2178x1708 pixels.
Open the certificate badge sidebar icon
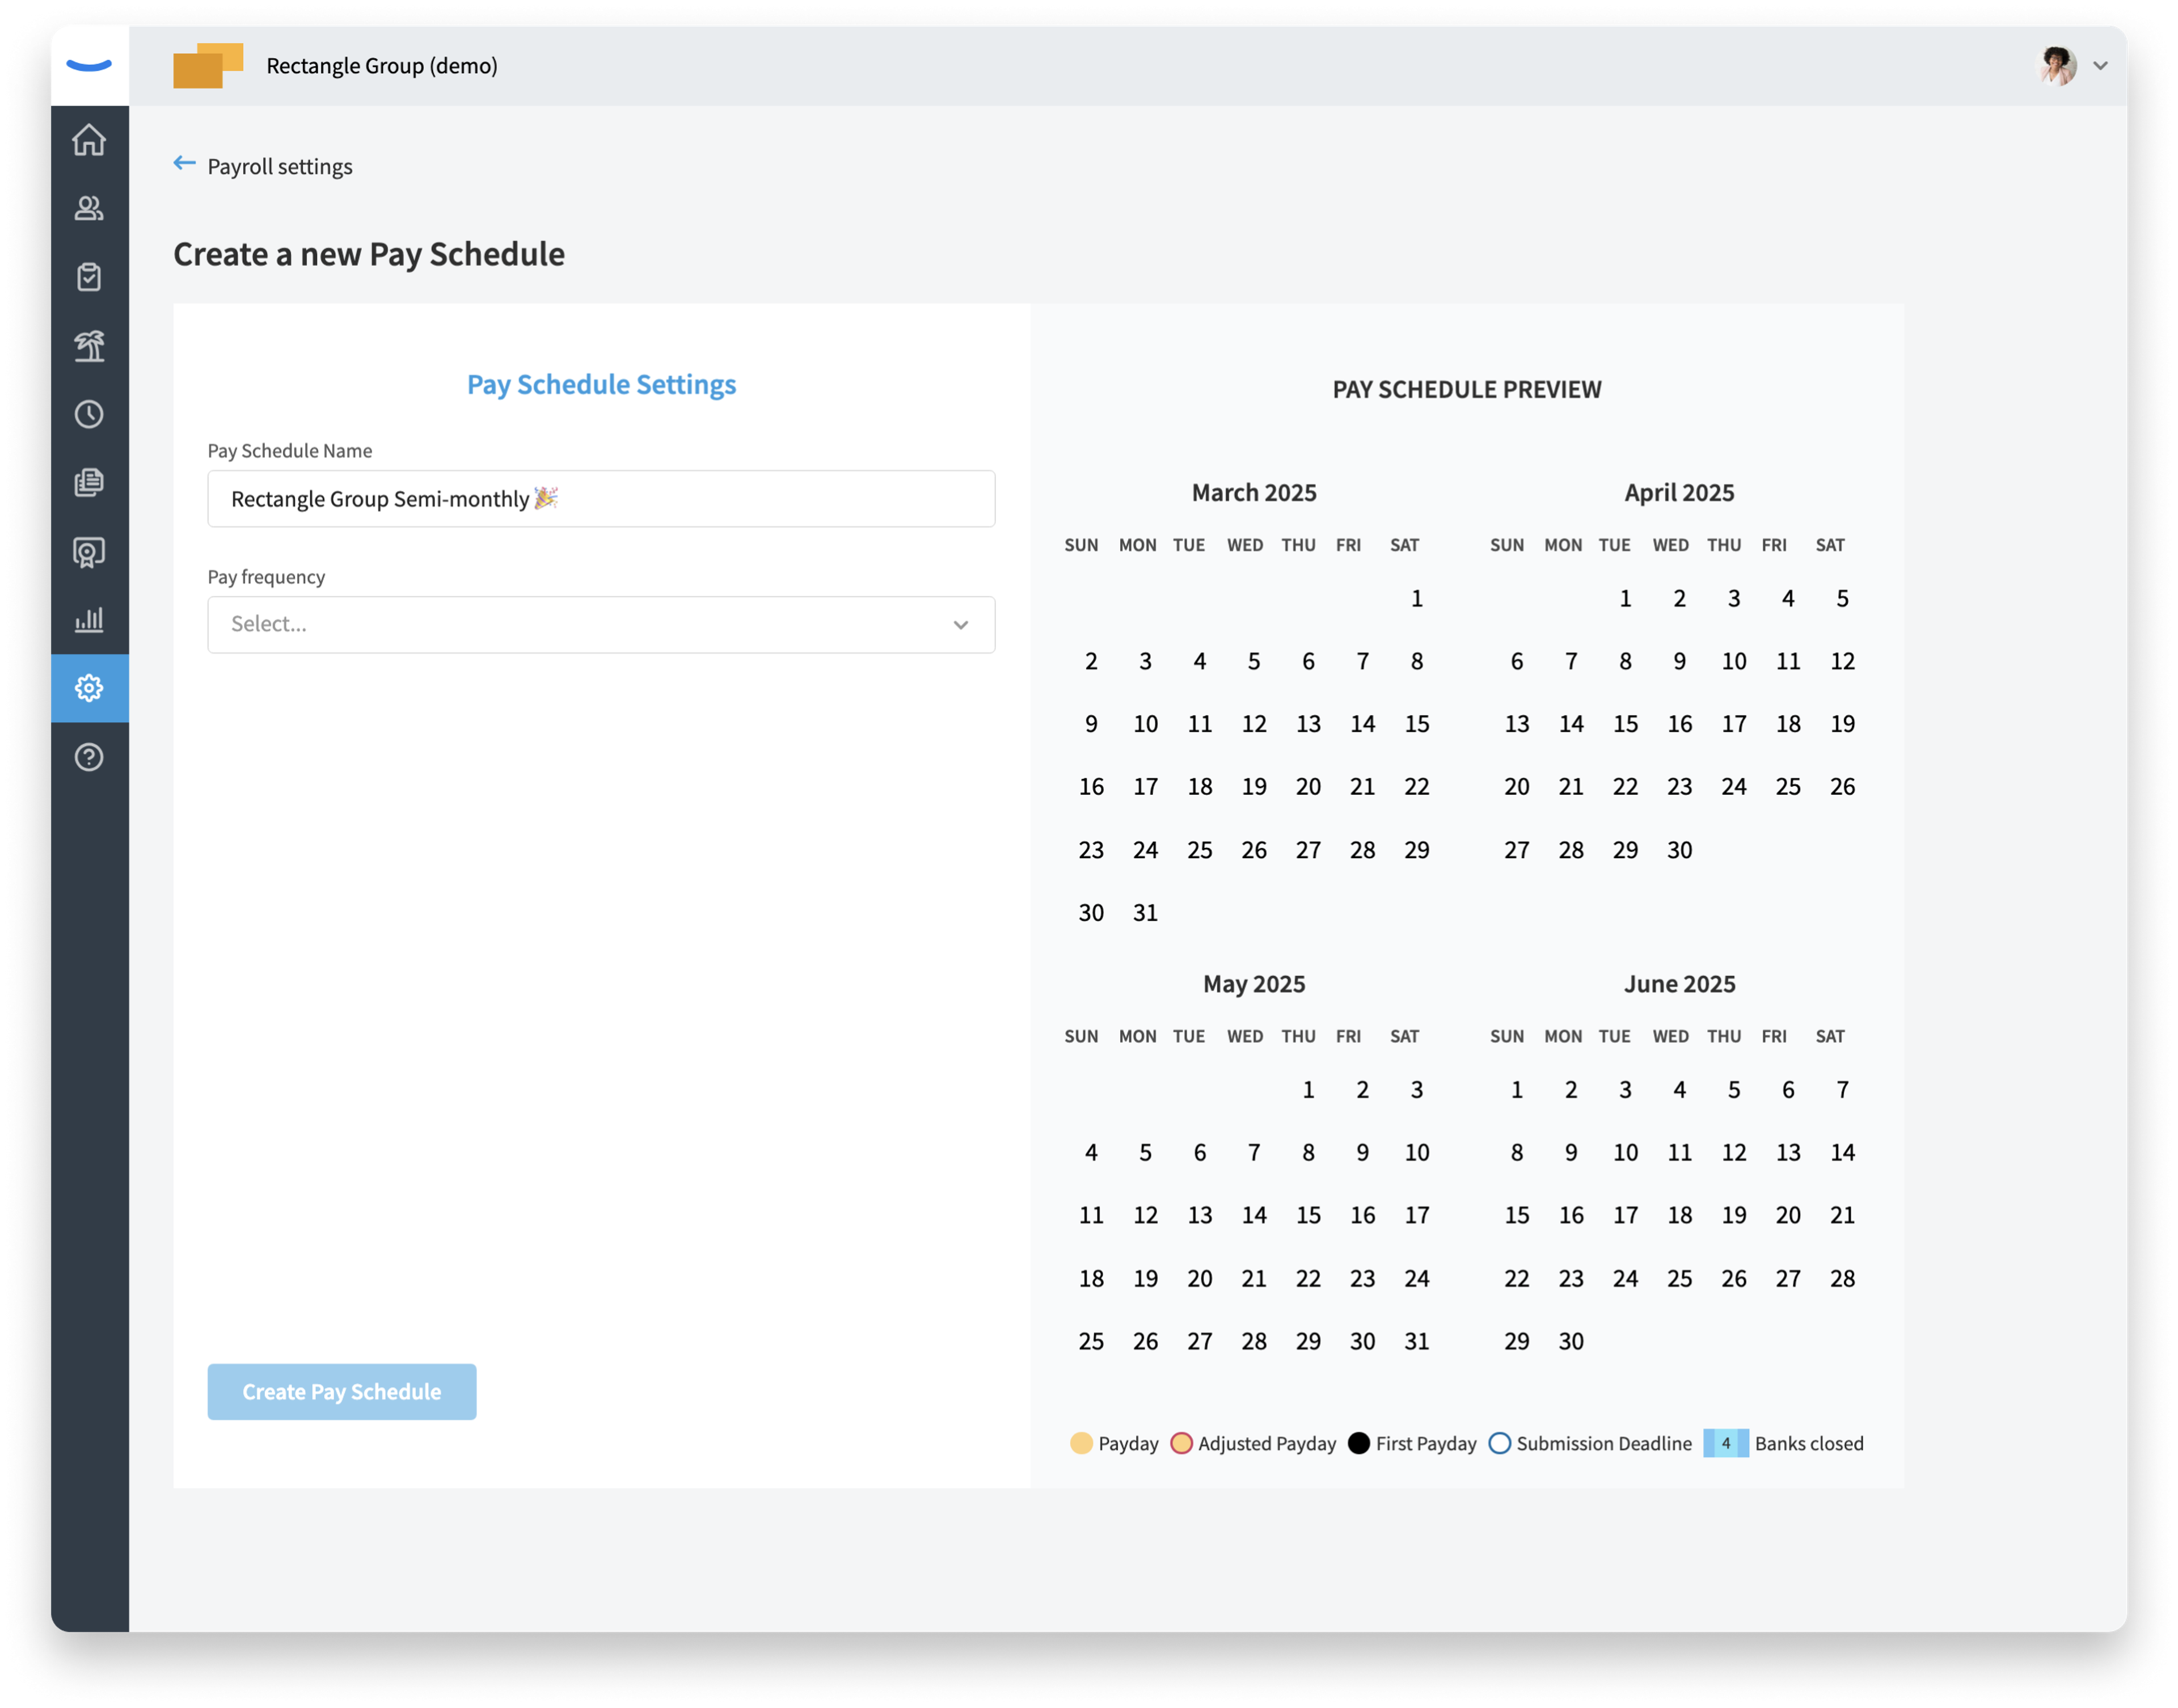click(x=89, y=552)
